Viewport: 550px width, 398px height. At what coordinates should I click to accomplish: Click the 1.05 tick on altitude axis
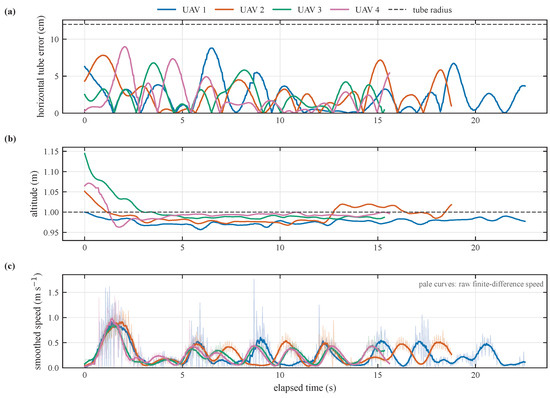click(x=51, y=192)
